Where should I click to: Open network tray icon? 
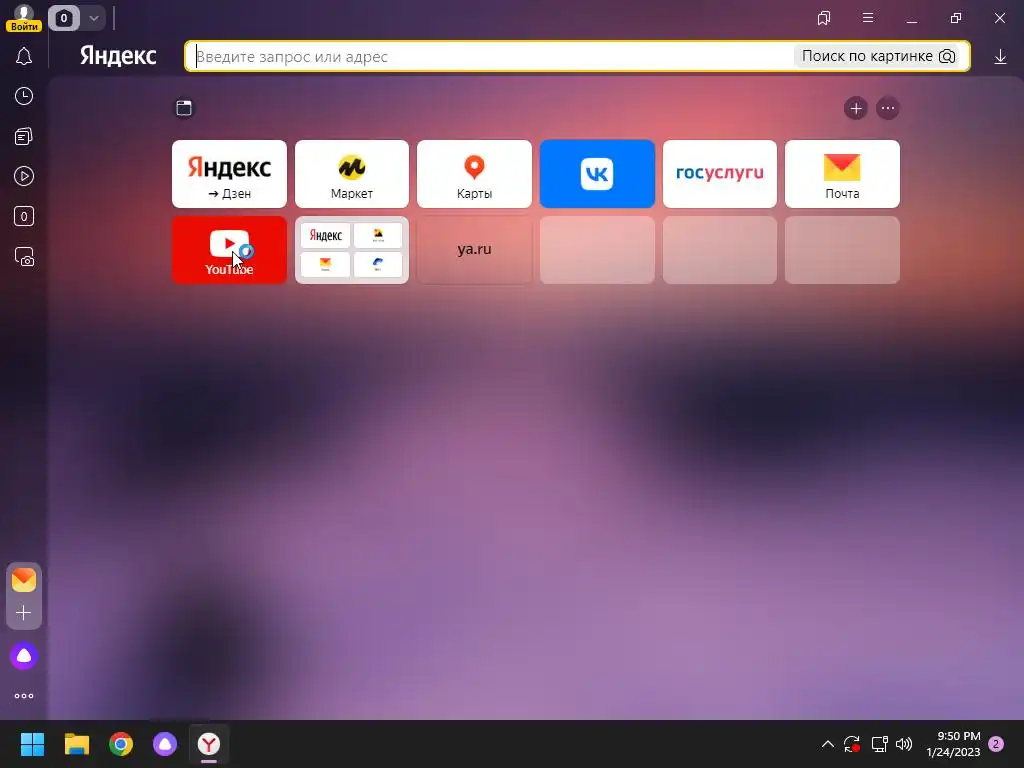(879, 744)
